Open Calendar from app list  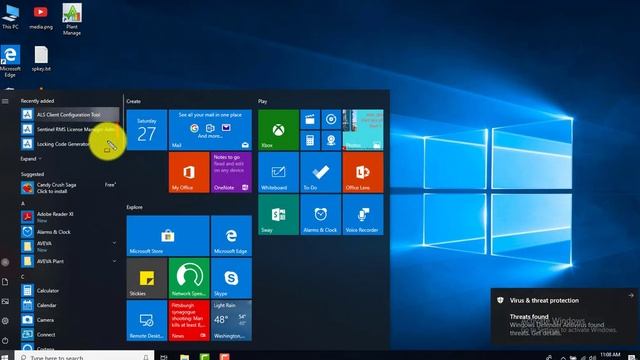pyautogui.click(x=70, y=305)
